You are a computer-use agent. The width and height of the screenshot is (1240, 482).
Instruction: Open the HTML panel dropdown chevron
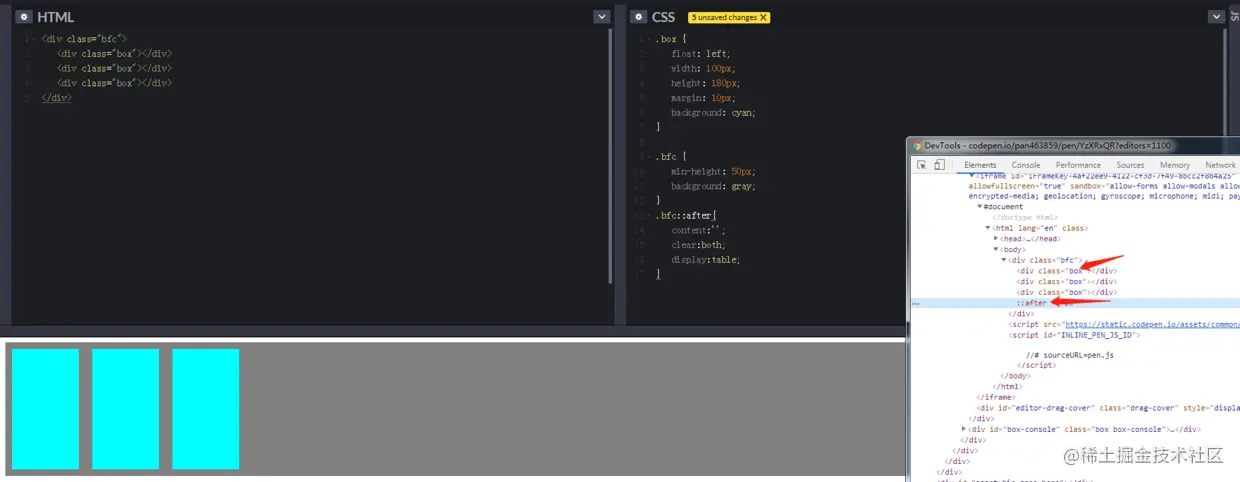pos(601,17)
